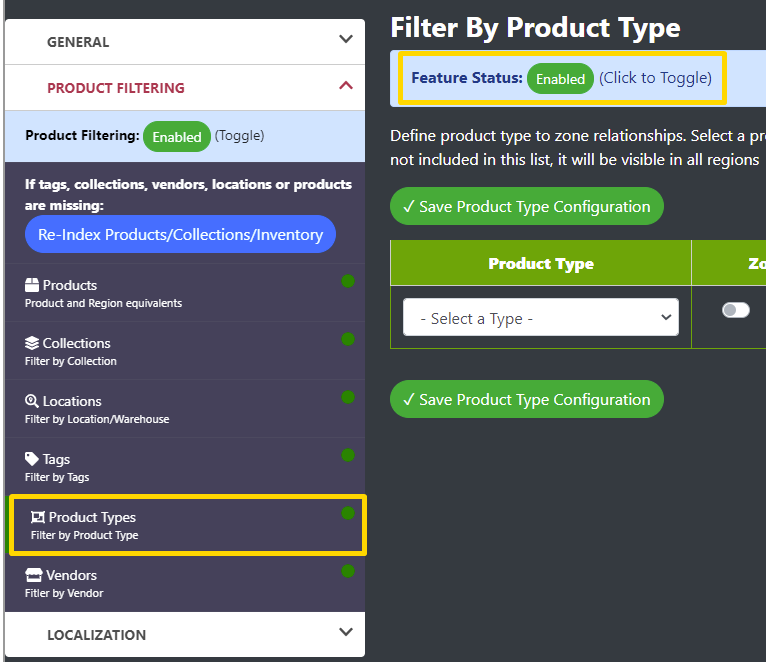Open Products filtering page
Image resolution: width=766 pixels, height=662 pixels.
click(185, 293)
